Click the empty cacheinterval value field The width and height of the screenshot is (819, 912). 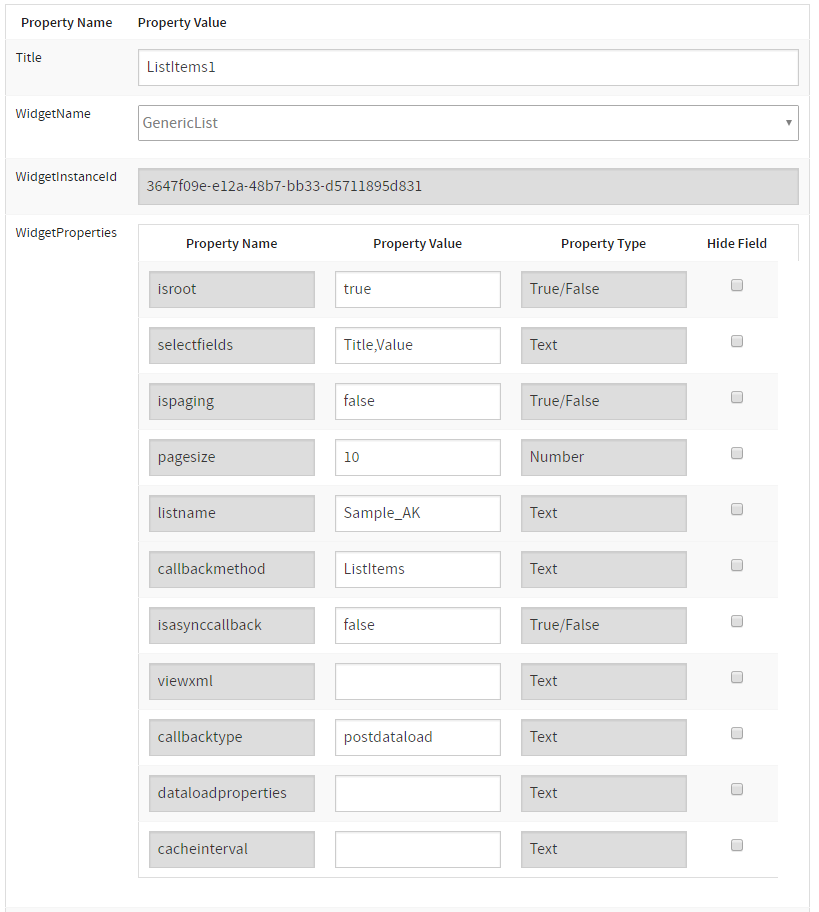(x=417, y=849)
